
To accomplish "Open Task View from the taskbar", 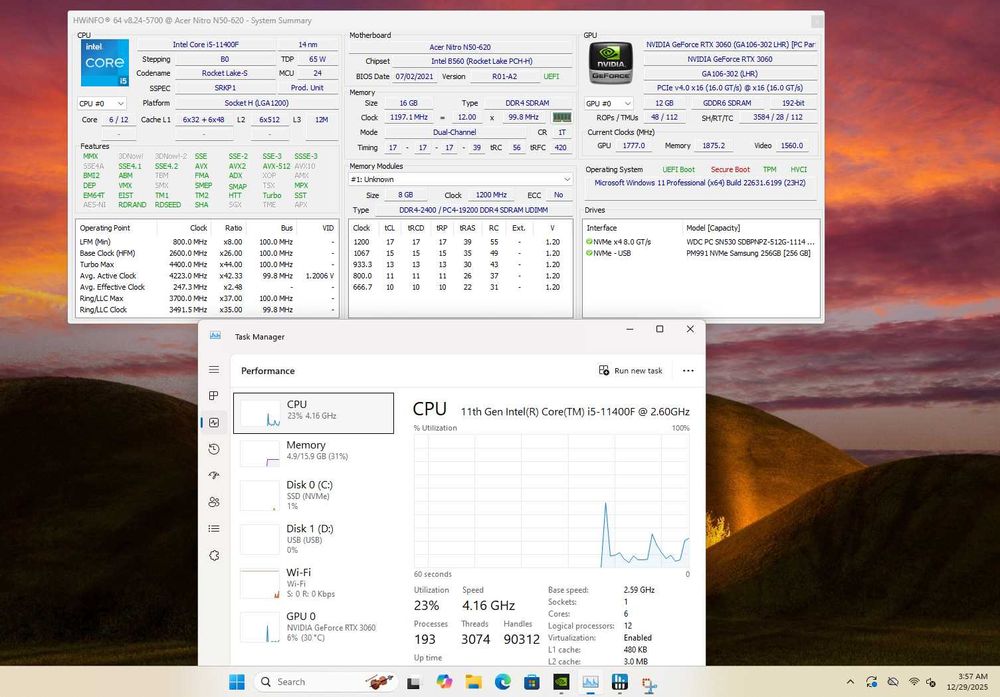I will [x=413, y=682].
